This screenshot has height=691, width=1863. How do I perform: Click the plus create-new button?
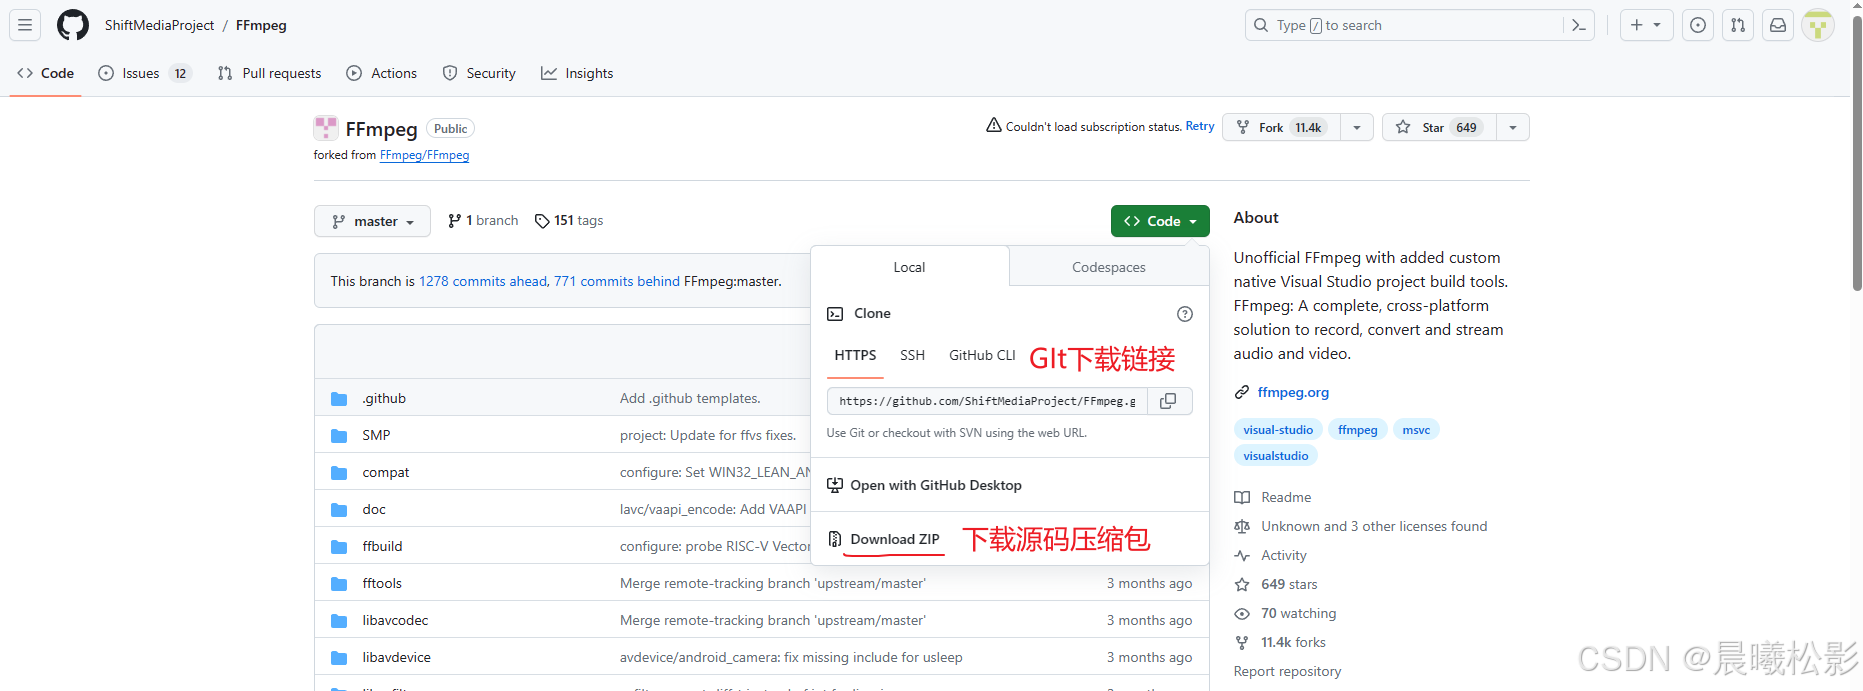pos(1637,25)
